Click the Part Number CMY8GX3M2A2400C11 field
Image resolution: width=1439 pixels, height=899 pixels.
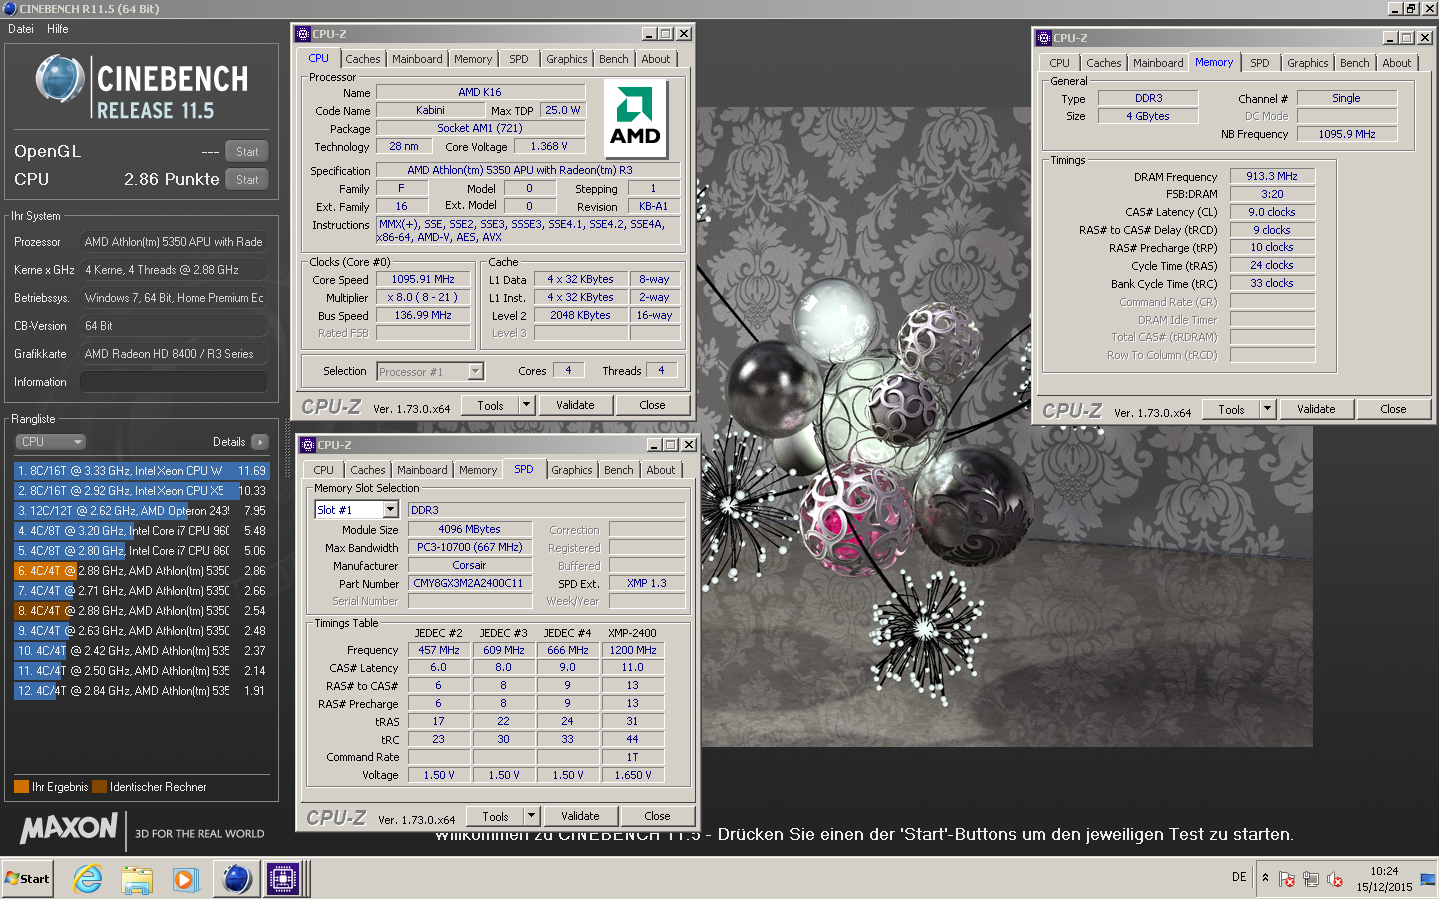(468, 583)
